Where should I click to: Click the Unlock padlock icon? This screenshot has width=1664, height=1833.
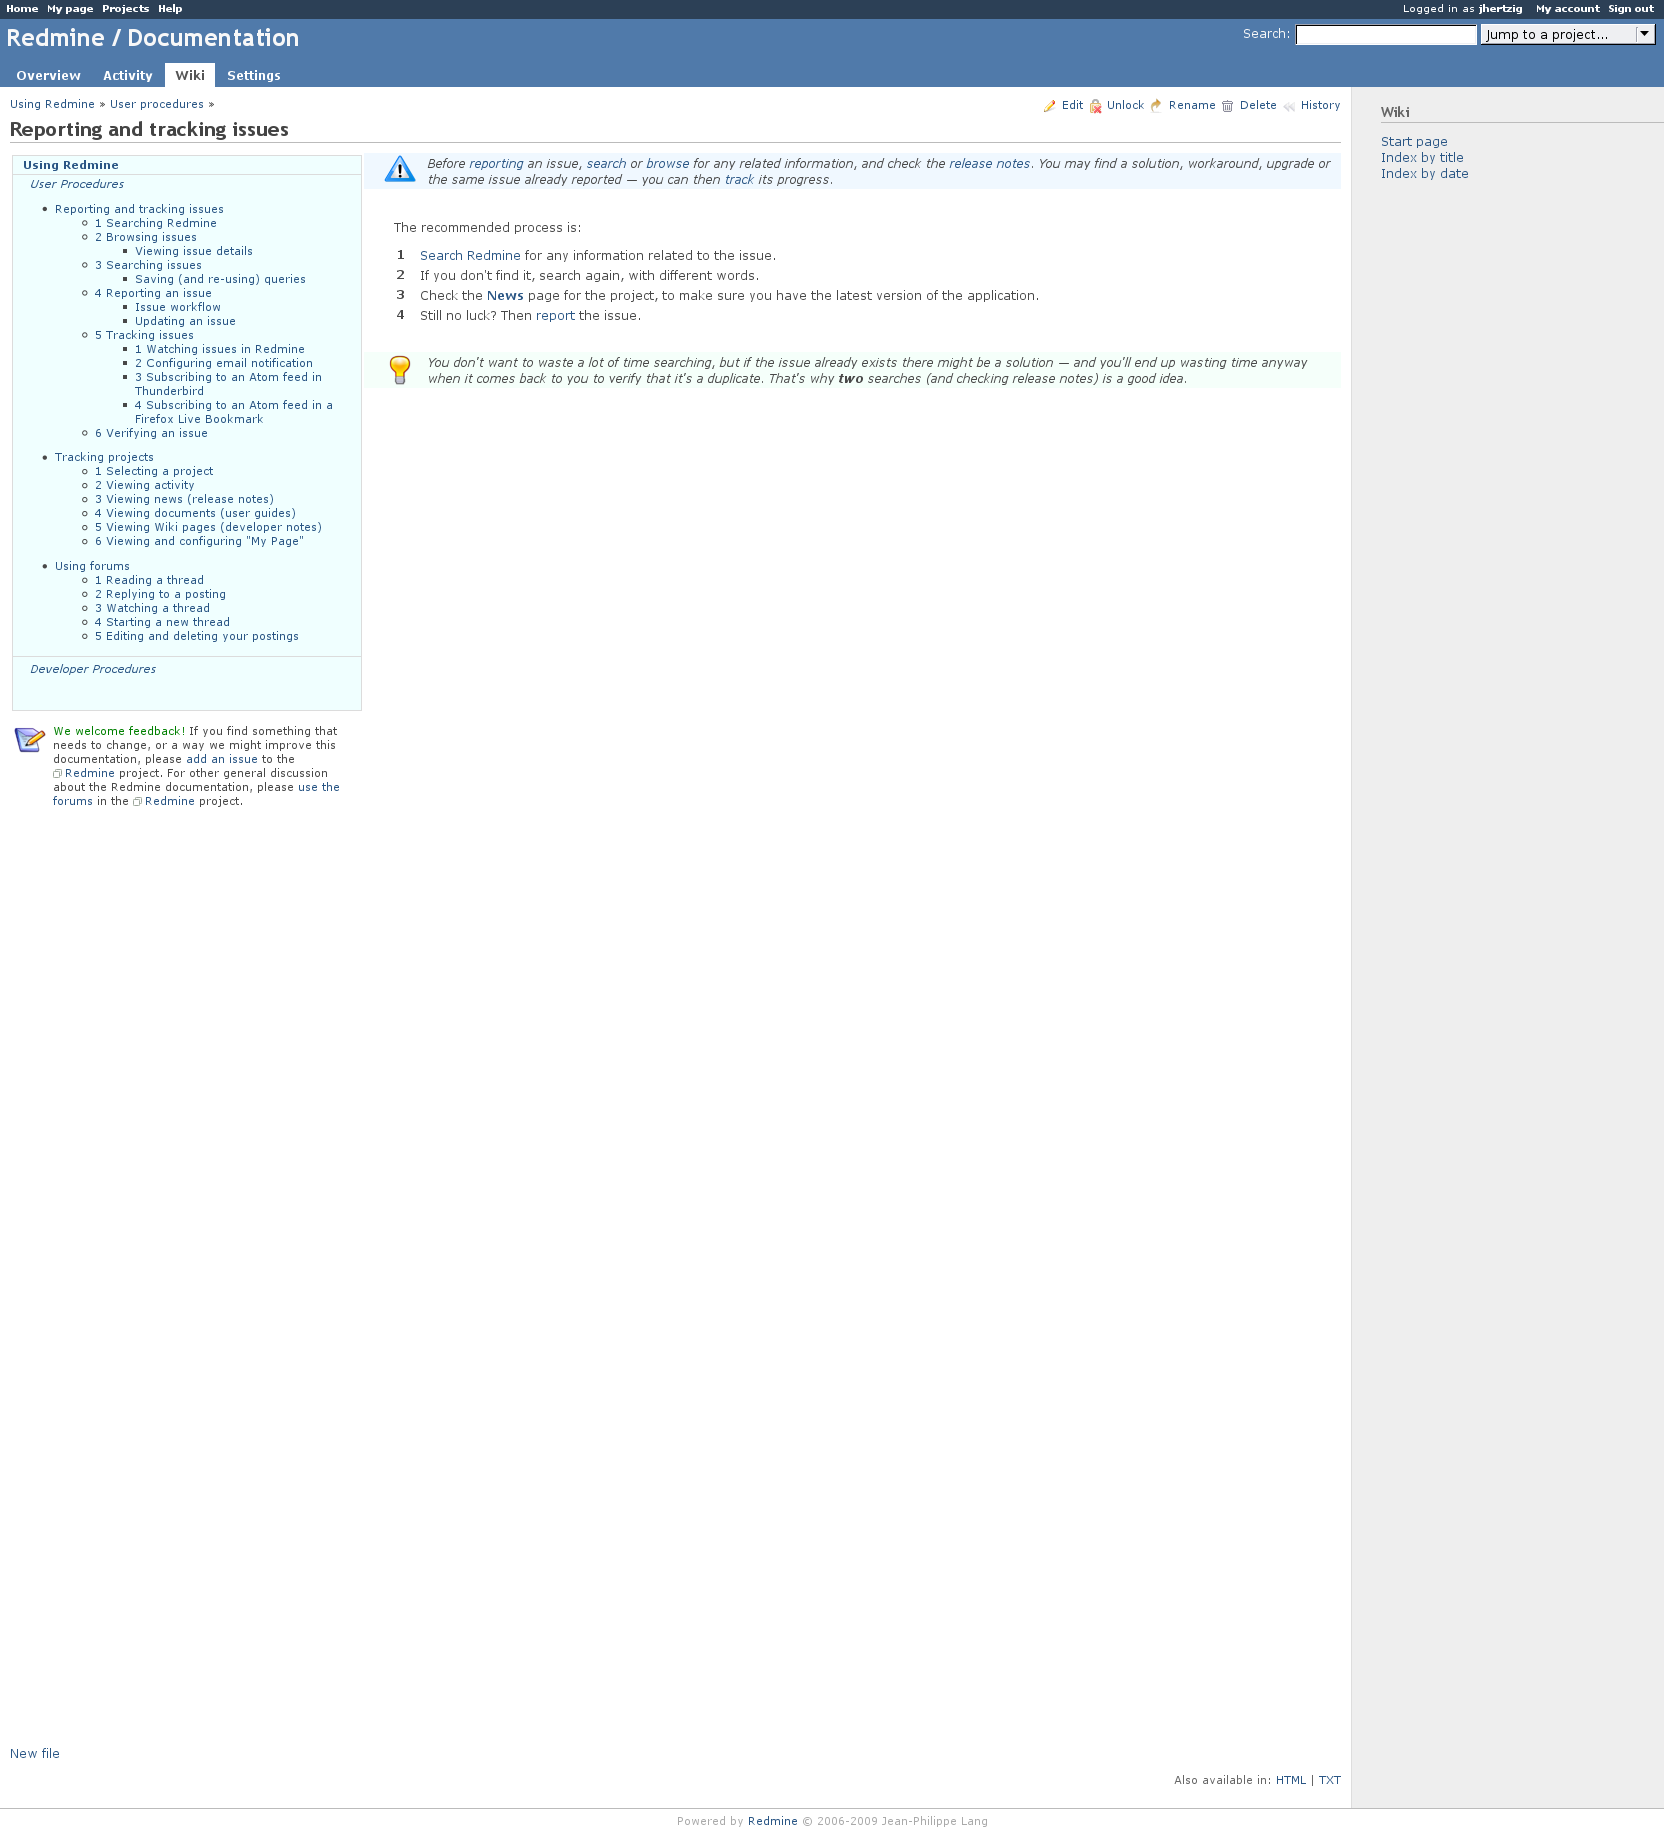coord(1095,106)
